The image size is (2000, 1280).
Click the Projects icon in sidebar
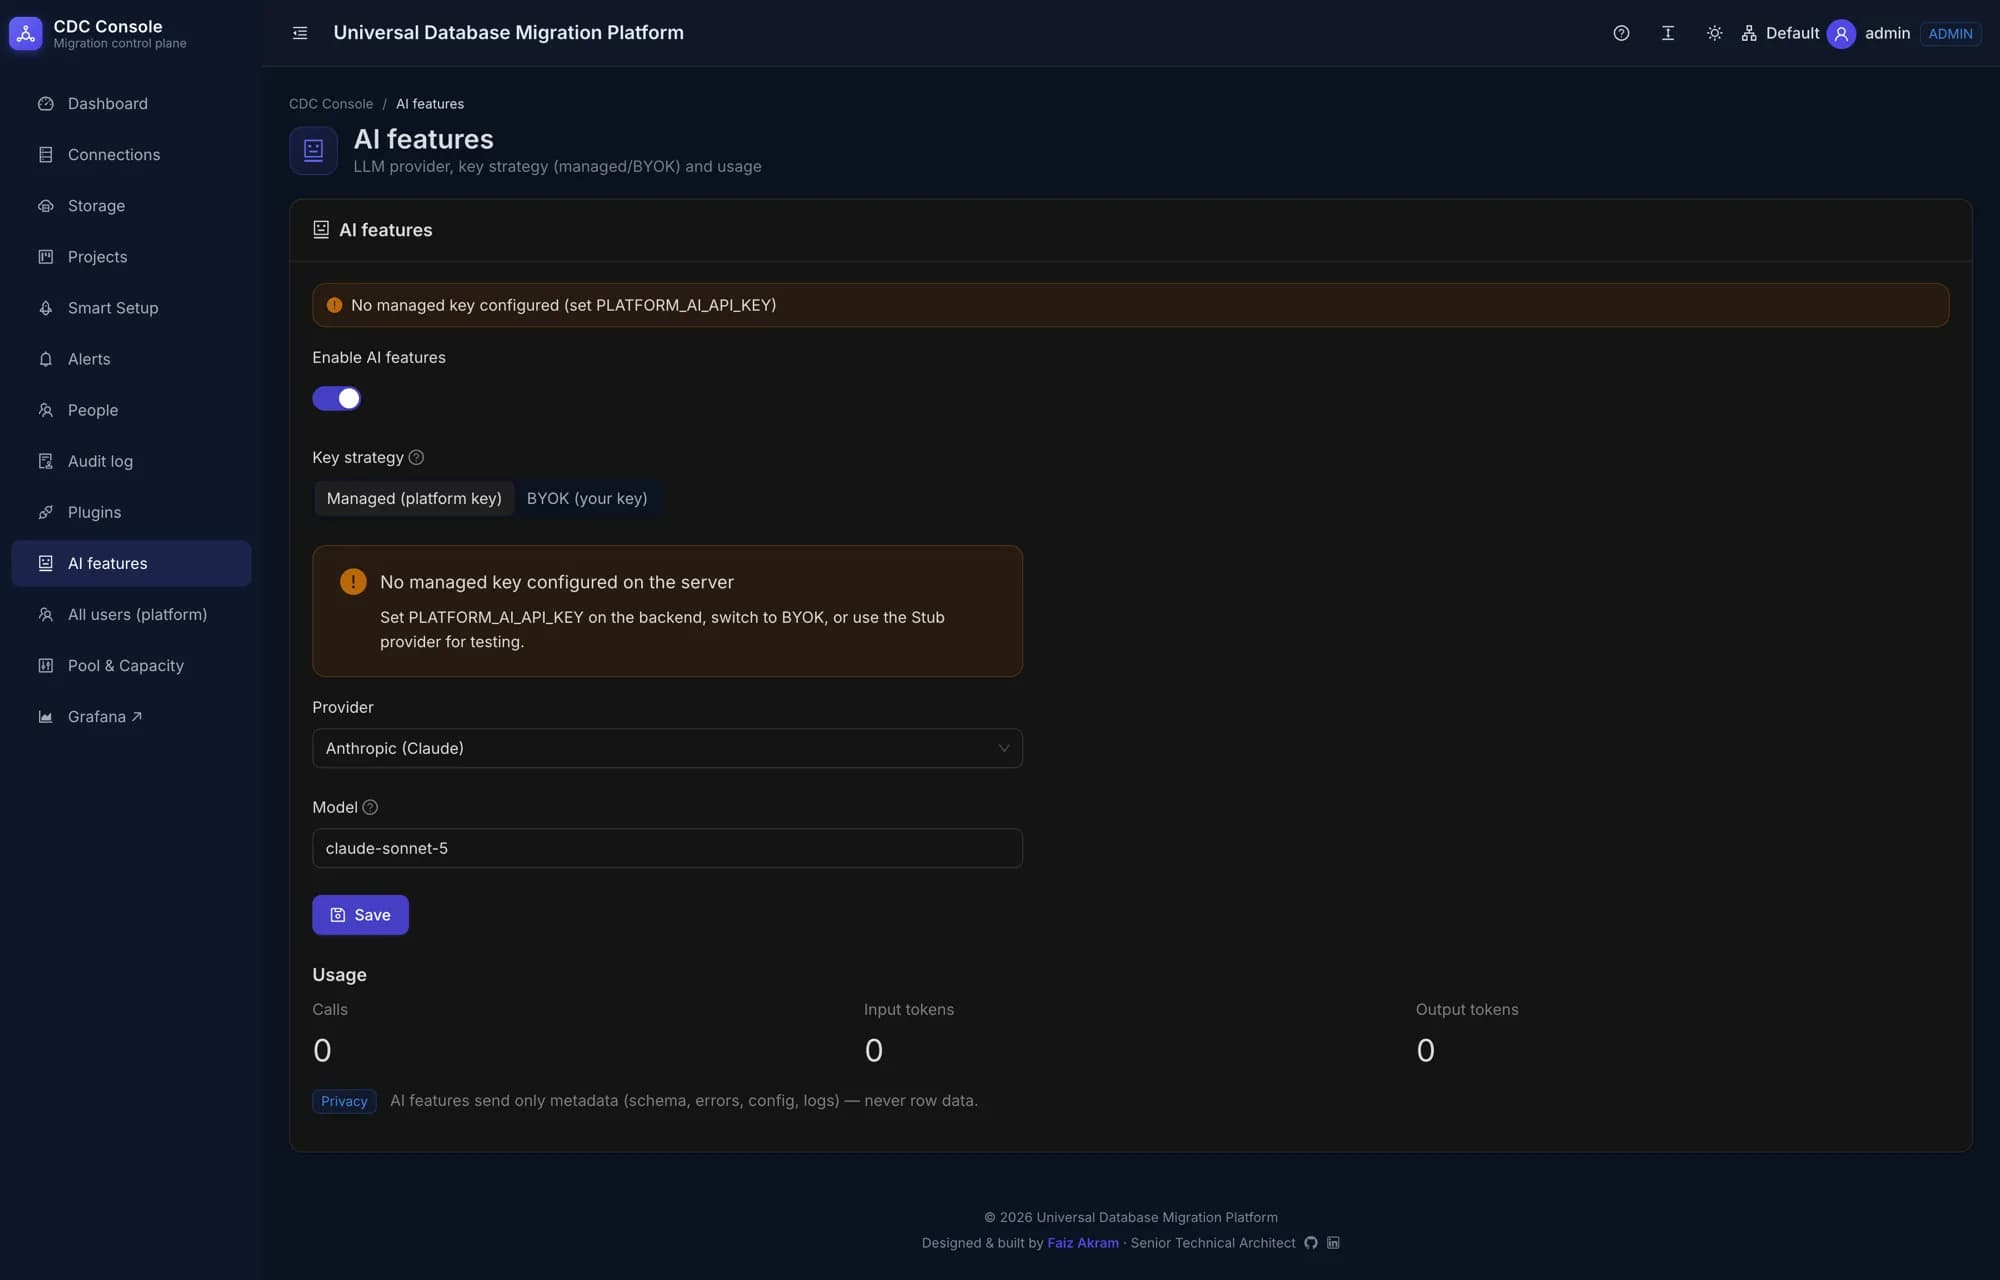[45, 257]
